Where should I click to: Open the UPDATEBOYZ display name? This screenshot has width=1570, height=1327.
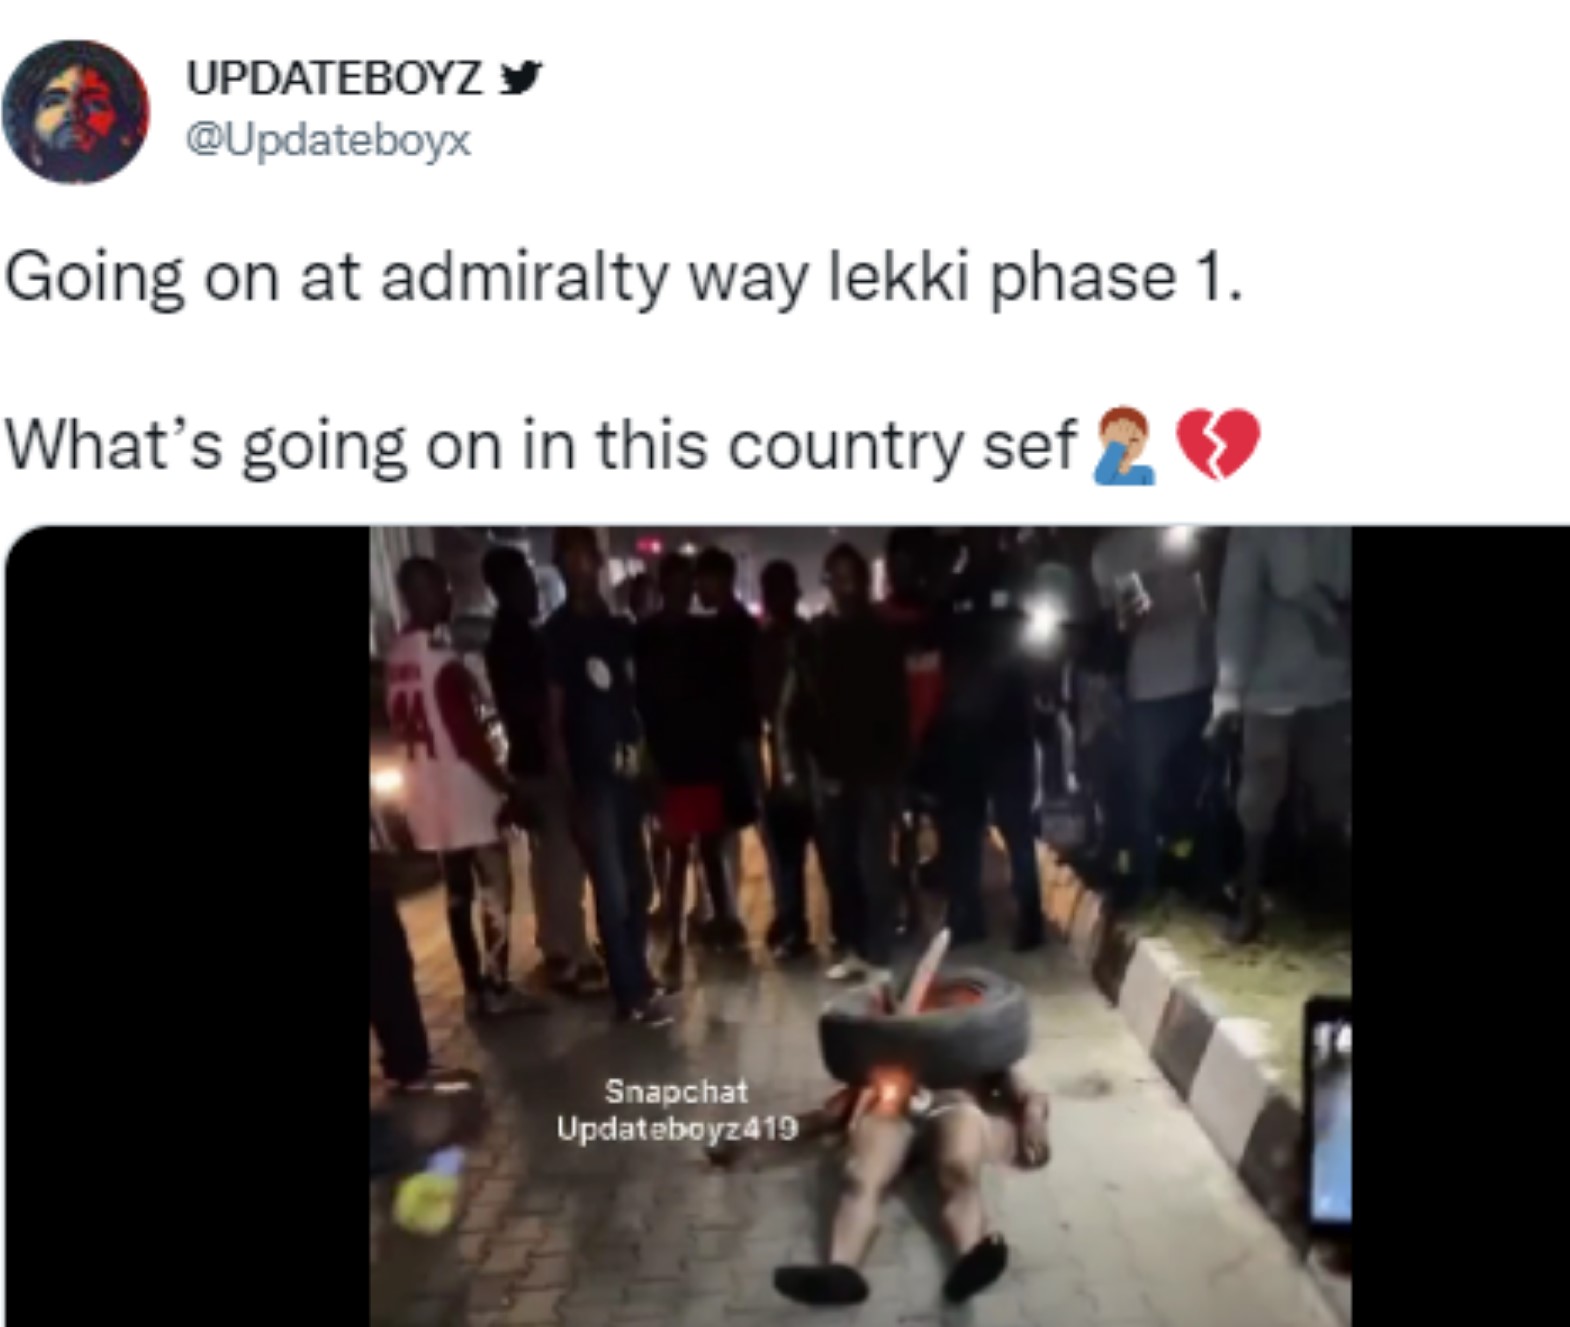(x=335, y=78)
